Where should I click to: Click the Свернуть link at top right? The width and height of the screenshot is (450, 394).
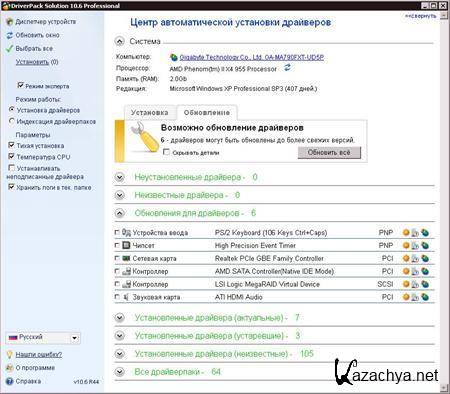pos(421,16)
